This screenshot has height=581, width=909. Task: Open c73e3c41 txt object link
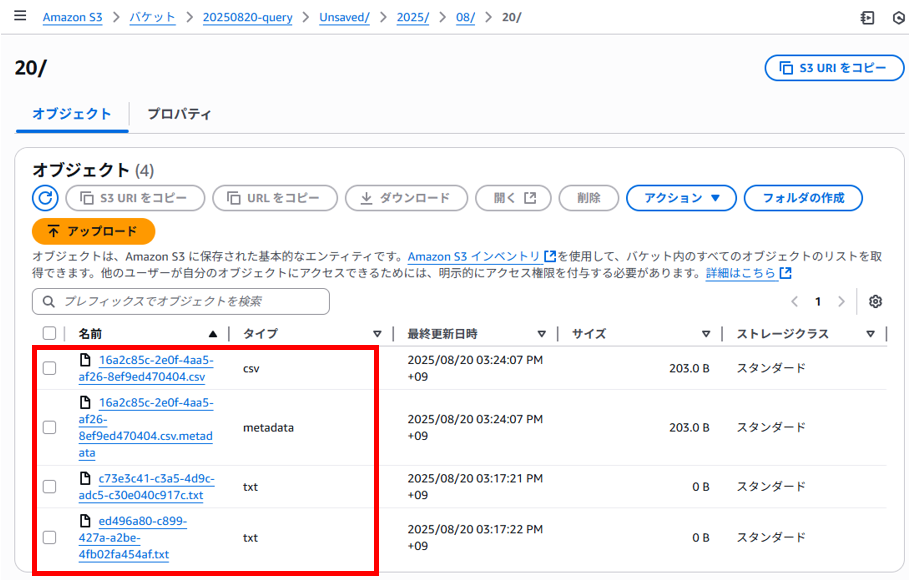pos(147,486)
